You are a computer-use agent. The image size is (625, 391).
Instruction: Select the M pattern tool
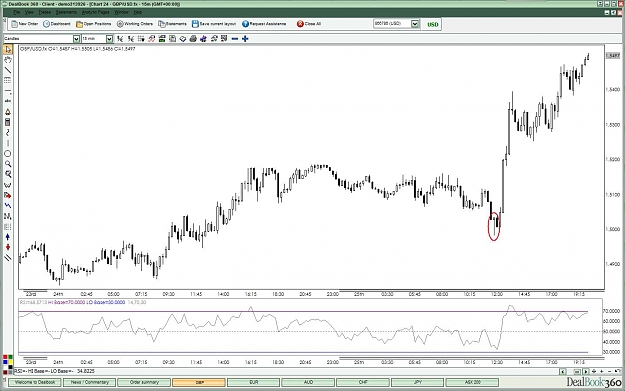coord(8,216)
